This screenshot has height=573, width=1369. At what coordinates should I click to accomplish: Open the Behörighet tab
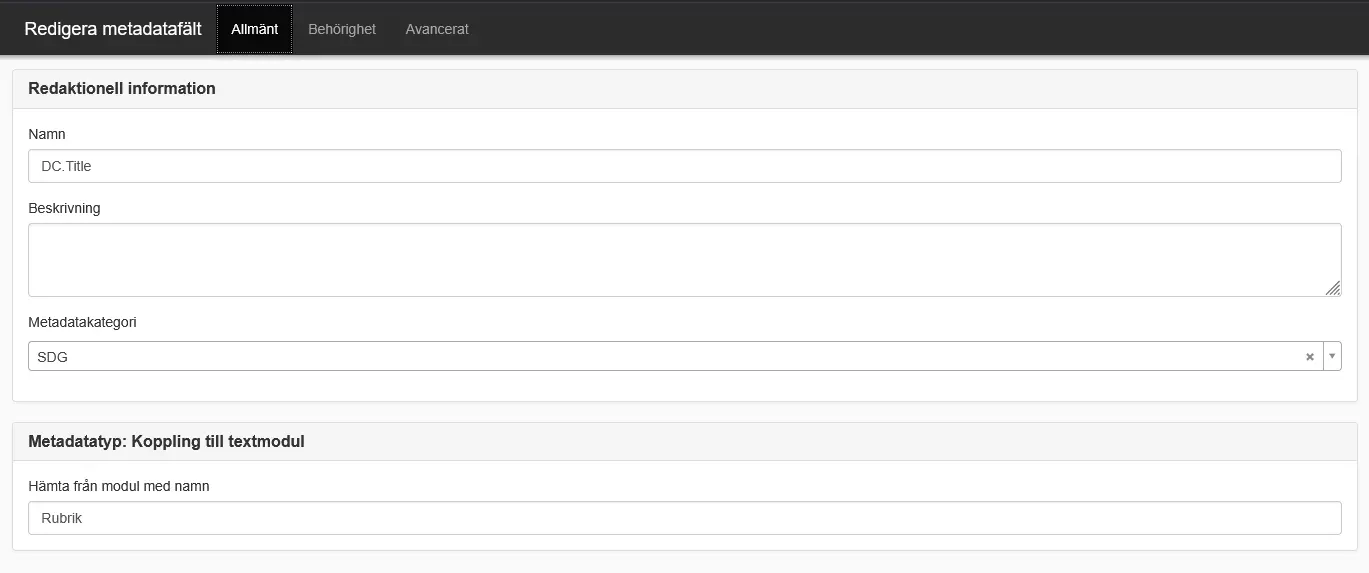(342, 29)
